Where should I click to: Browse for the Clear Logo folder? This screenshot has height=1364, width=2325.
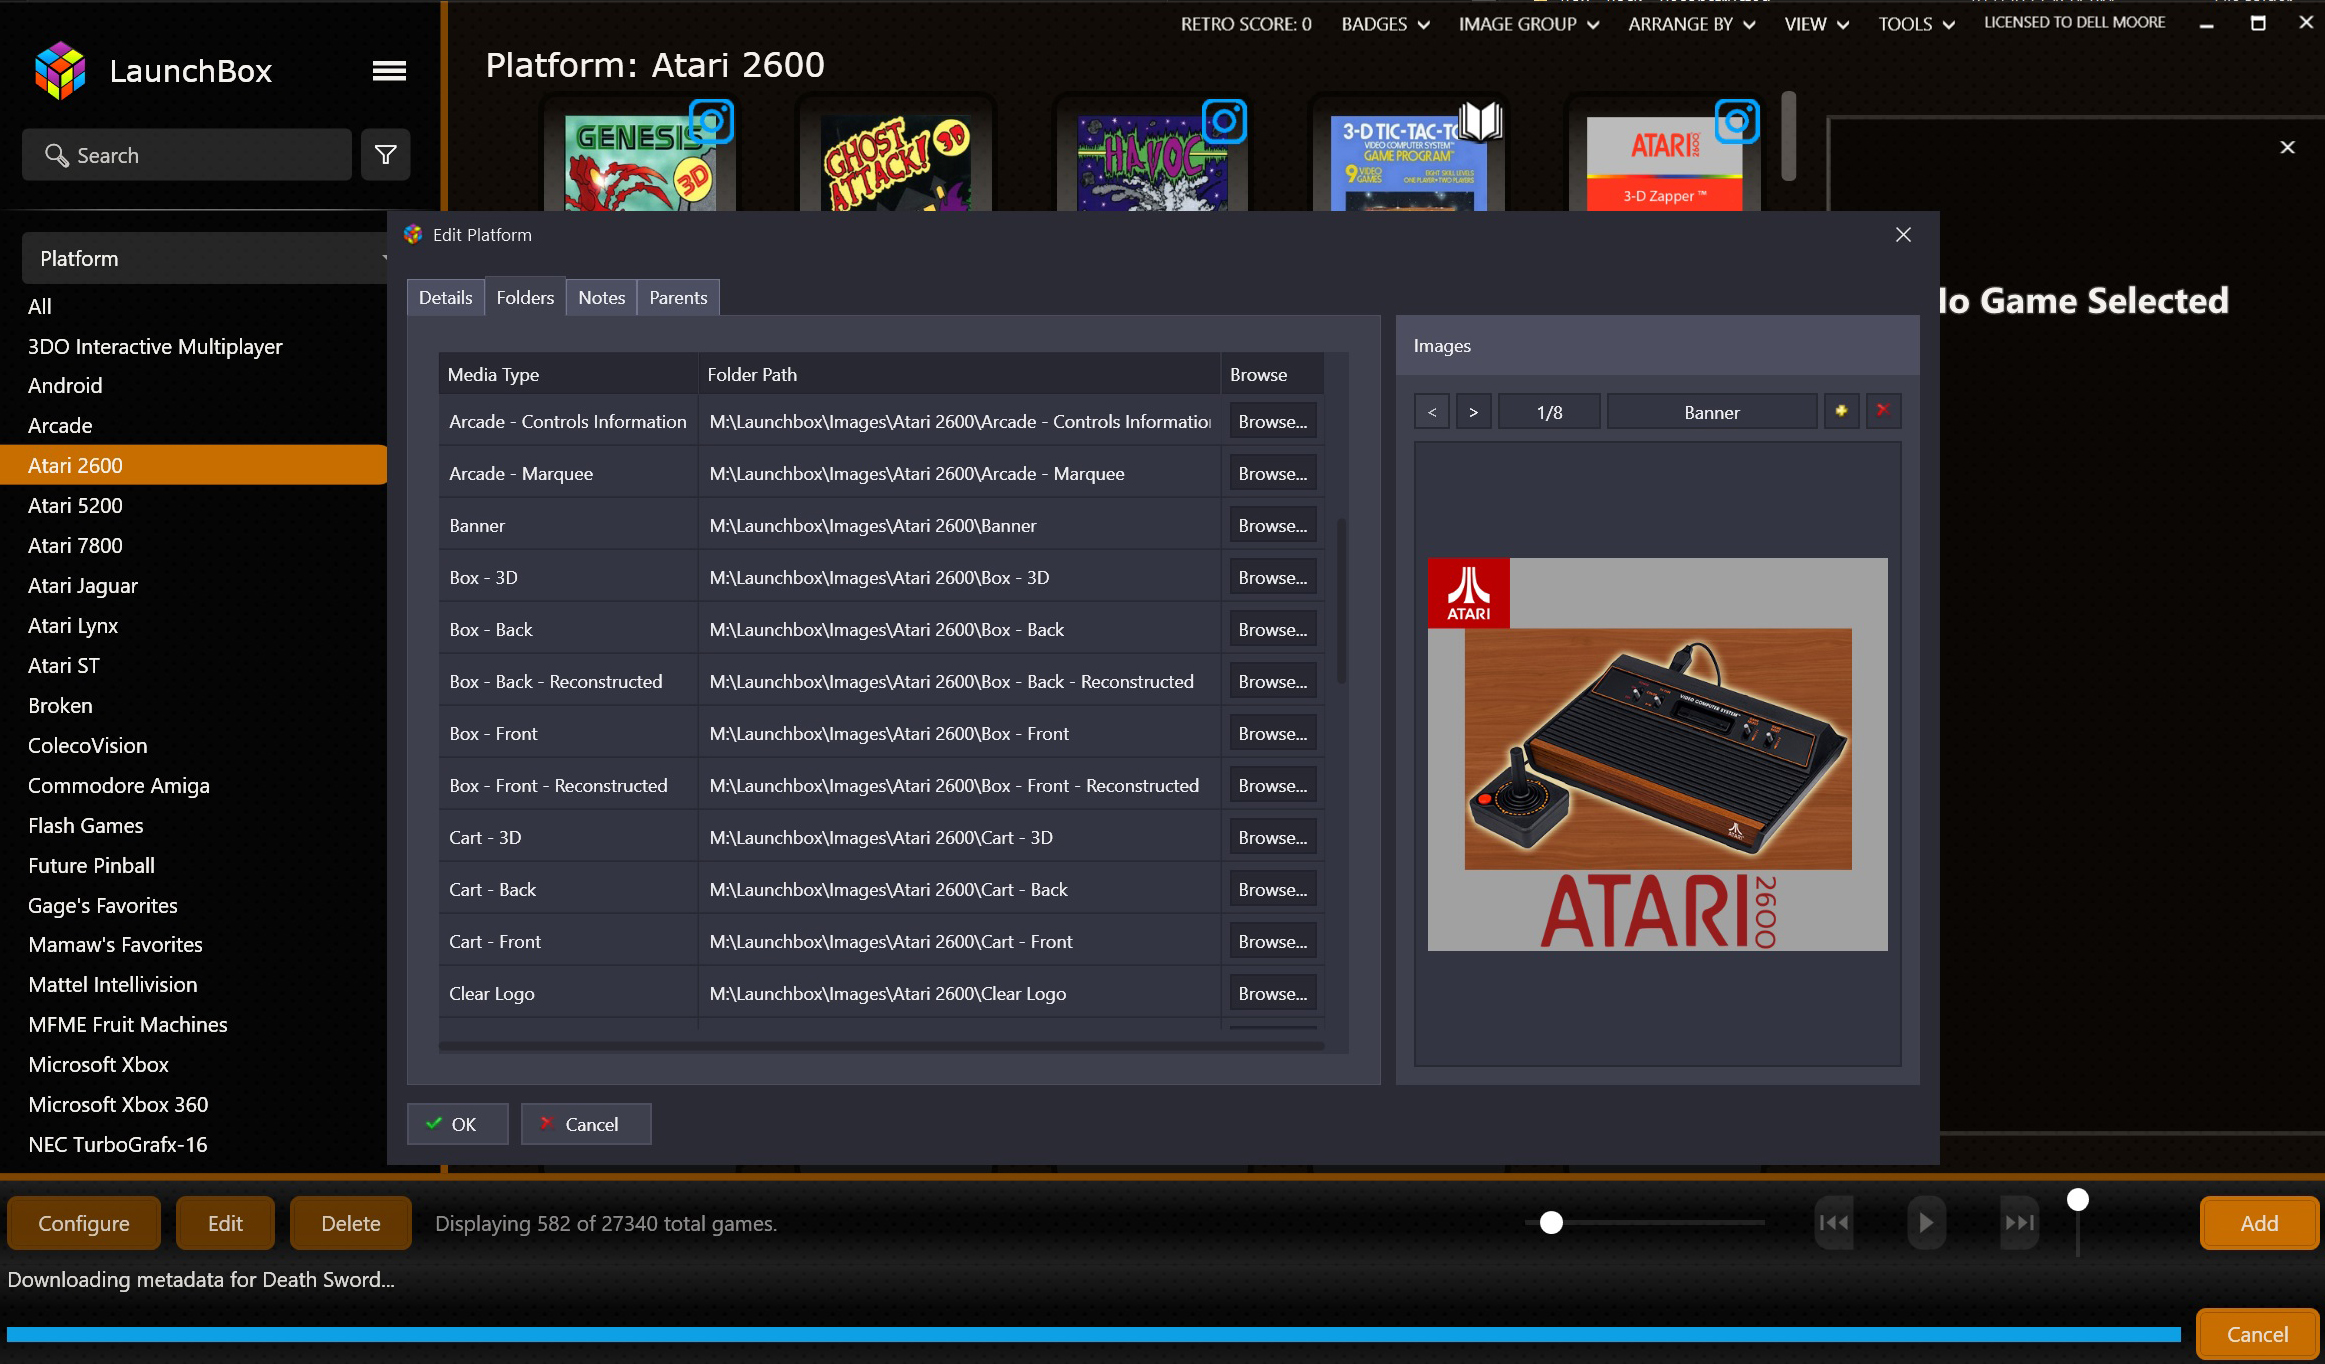click(1273, 993)
